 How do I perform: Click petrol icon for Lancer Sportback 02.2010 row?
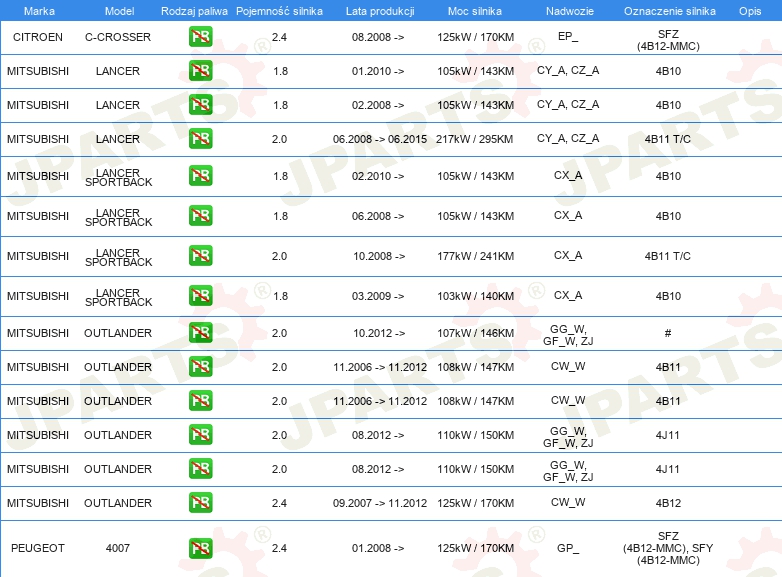[x=200, y=176]
